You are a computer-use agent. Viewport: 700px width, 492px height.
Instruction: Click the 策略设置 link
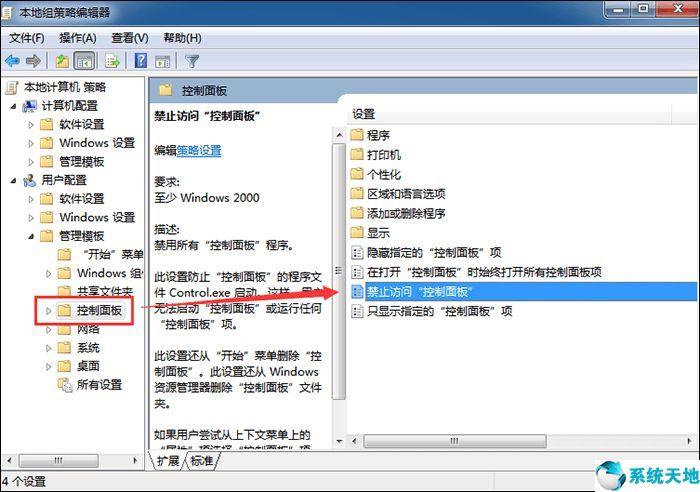click(x=199, y=150)
